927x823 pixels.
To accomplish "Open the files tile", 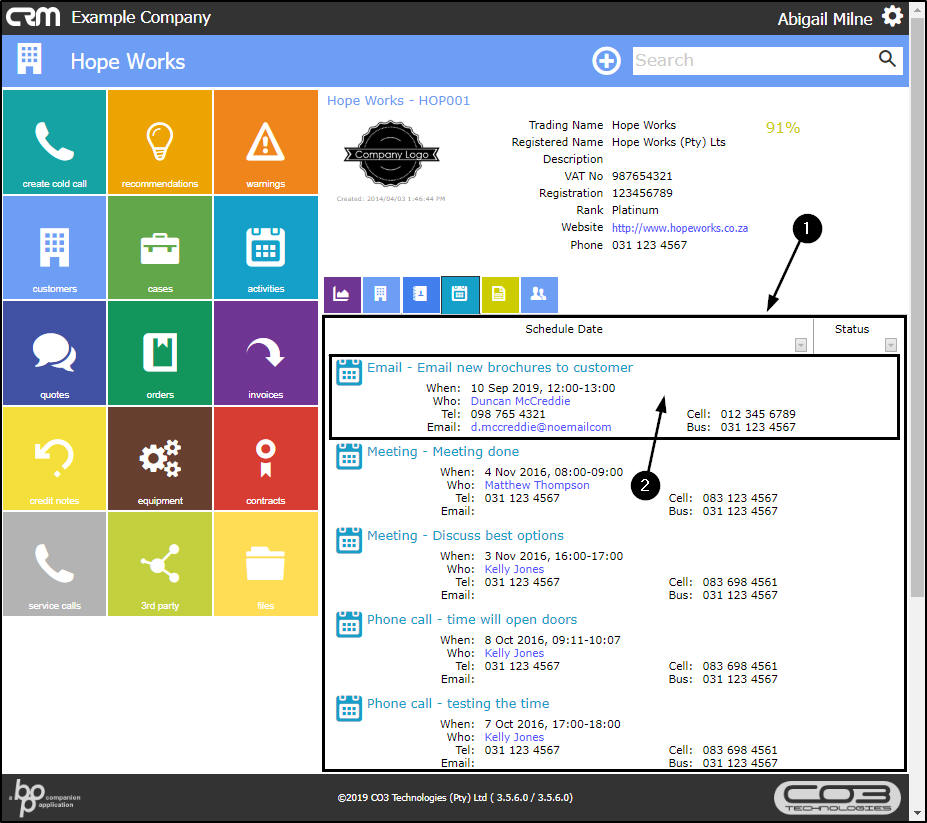I will (x=265, y=564).
